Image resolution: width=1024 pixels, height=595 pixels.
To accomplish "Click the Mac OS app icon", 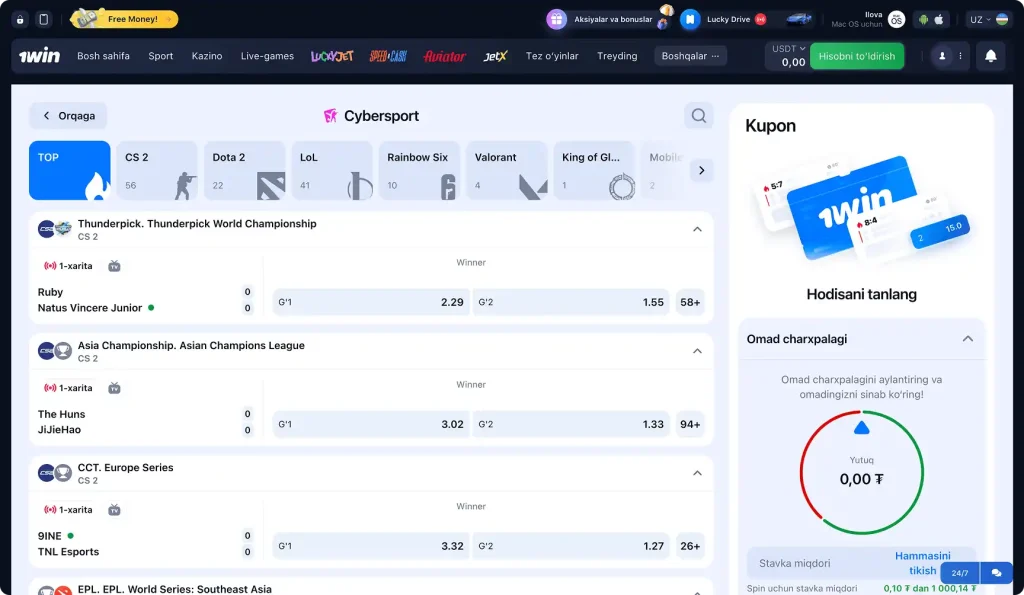I will pyautogui.click(x=896, y=20).
